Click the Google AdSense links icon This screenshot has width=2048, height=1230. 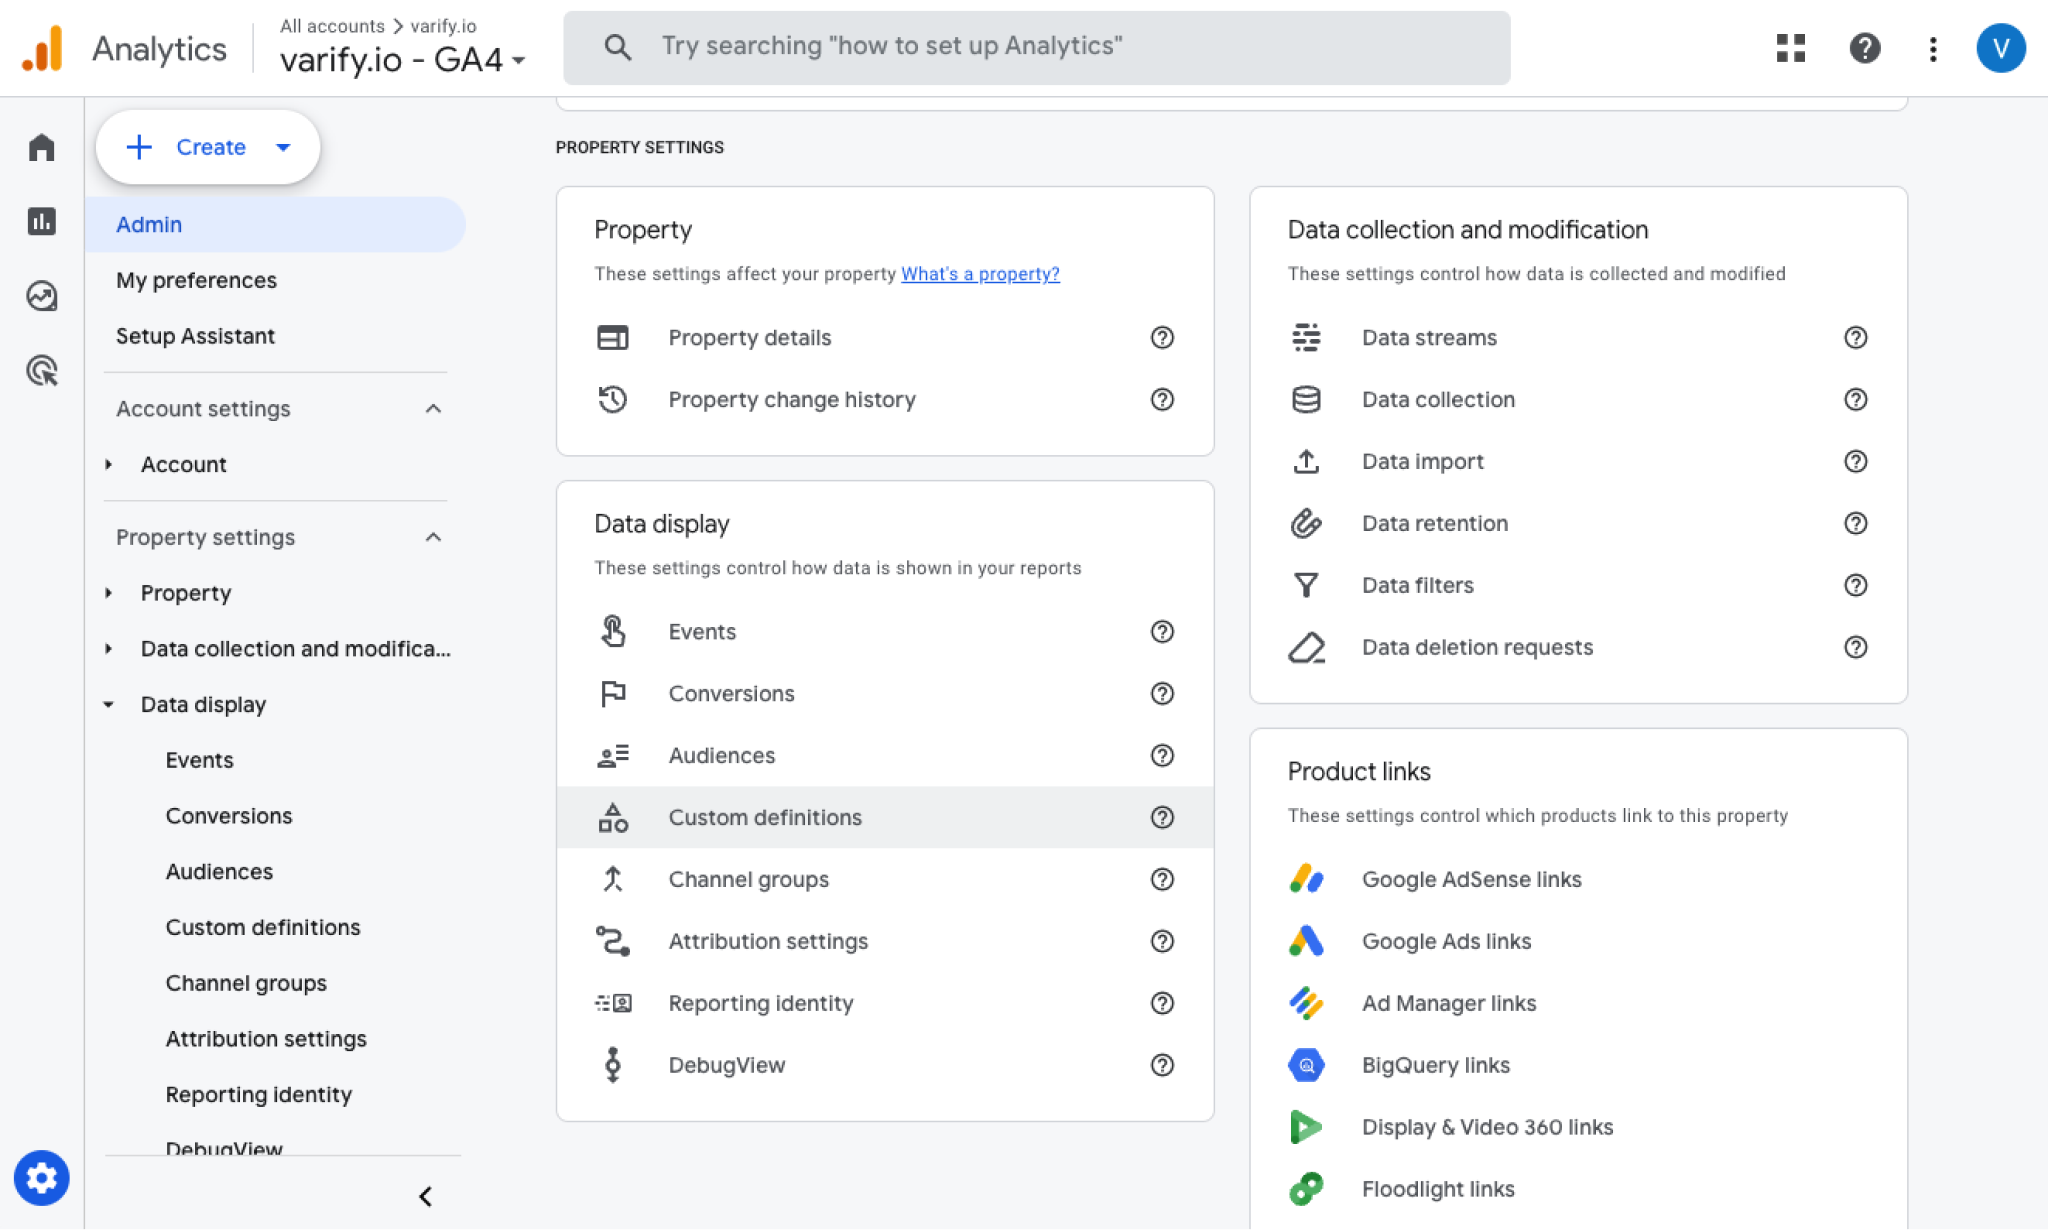[x=1306, y=879]
